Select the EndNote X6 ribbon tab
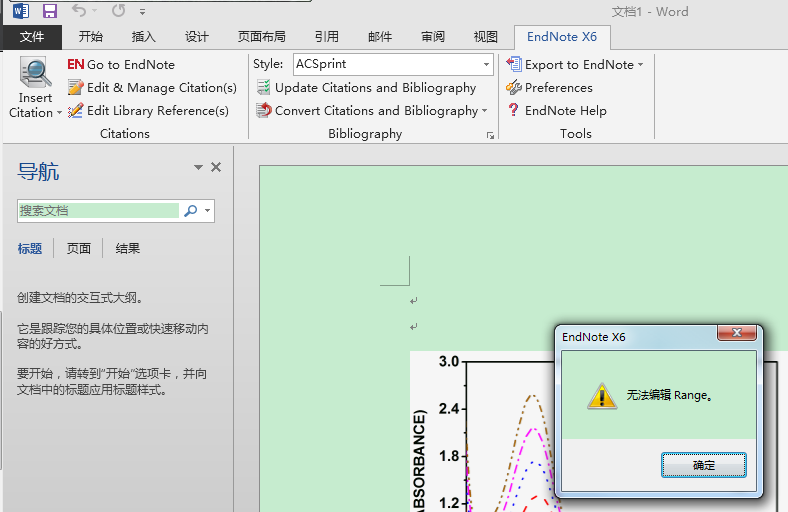Screen dimensions: 788x512 click(x=562, y=37)
